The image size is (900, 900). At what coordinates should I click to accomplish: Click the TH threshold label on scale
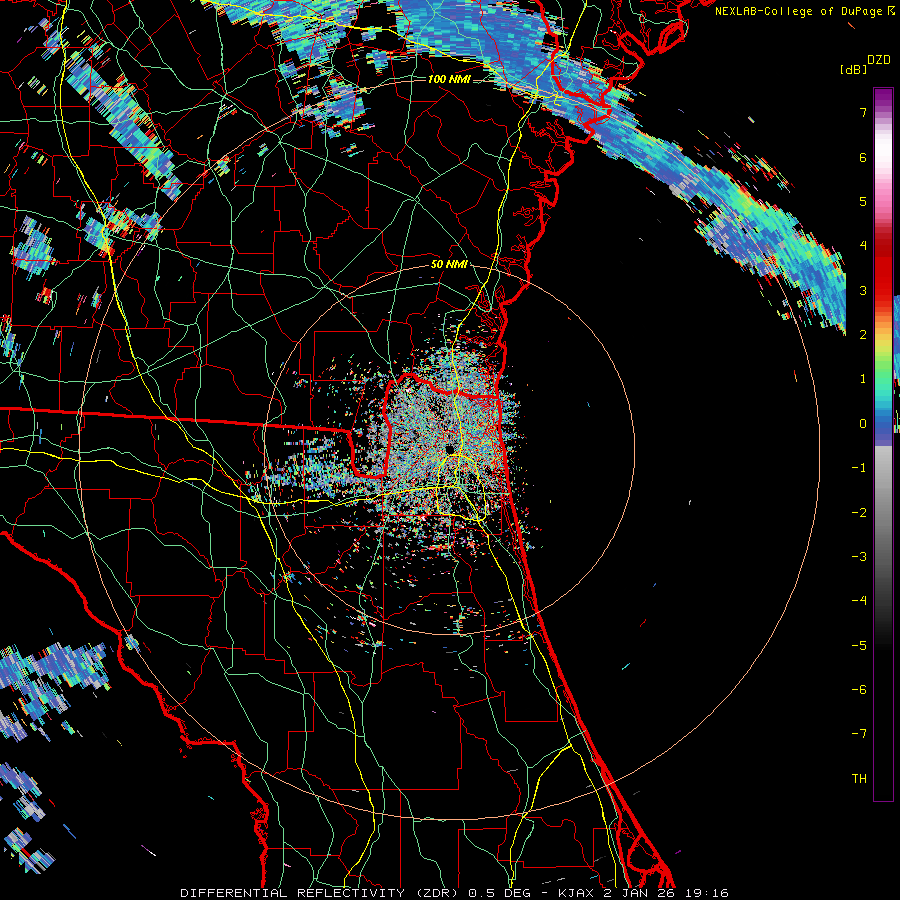point(859,779)
